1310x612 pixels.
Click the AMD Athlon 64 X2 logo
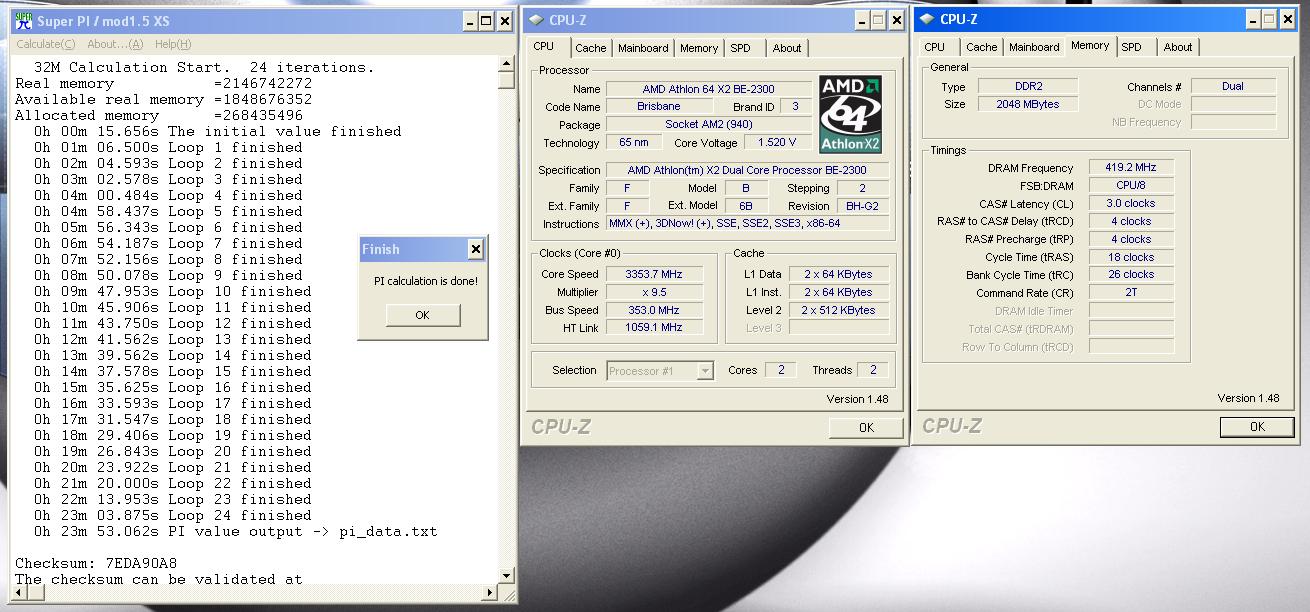coord(849,114)
